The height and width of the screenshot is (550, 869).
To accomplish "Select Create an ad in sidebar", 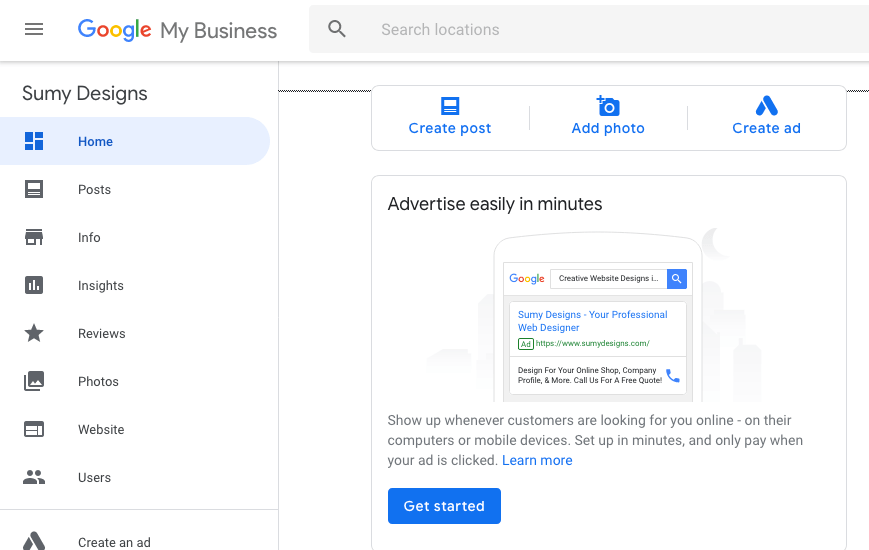I will point(114,542).
